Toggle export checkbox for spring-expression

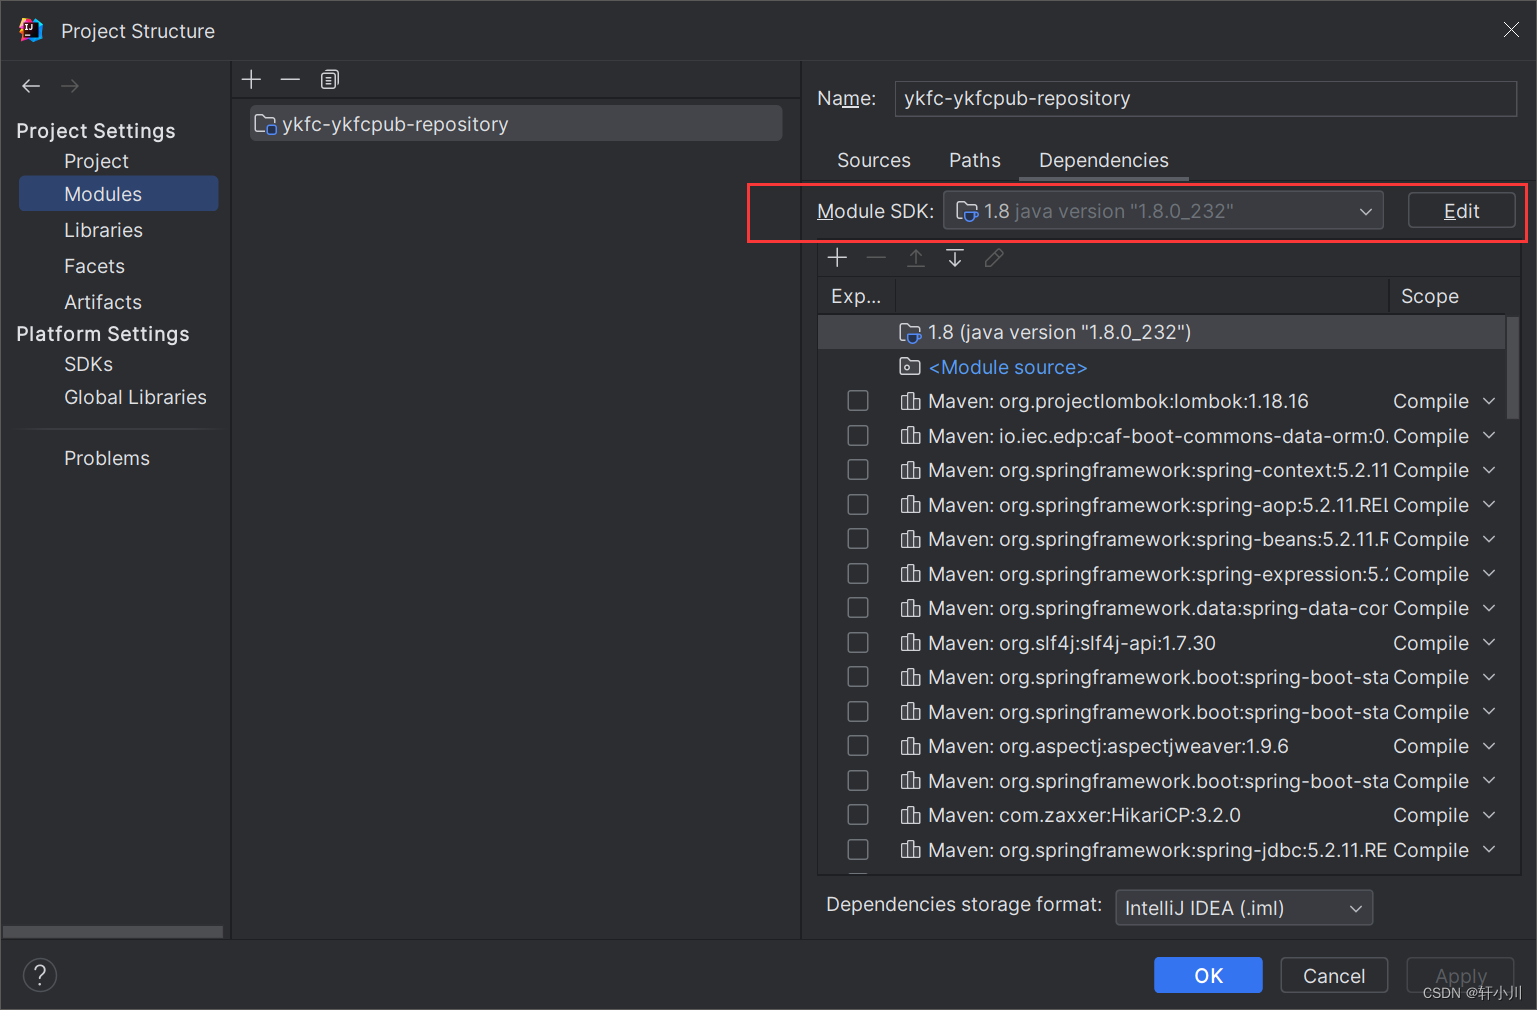(x=858, y=574)
